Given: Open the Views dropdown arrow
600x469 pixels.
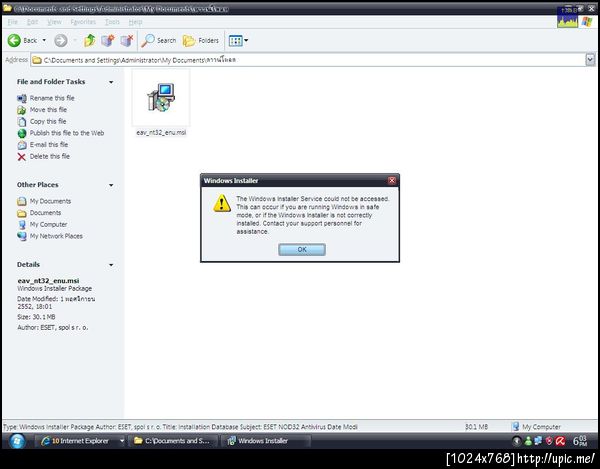Looking at the screenshot, I should click(246, 41).
